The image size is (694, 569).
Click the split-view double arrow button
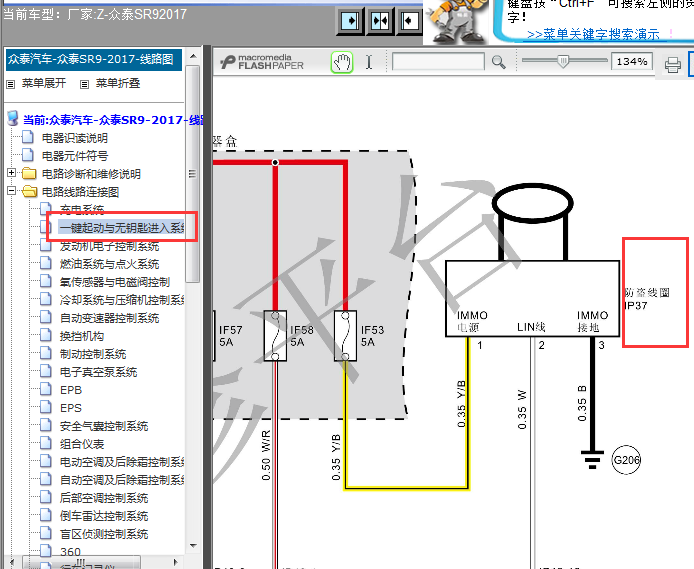[380, 21]
